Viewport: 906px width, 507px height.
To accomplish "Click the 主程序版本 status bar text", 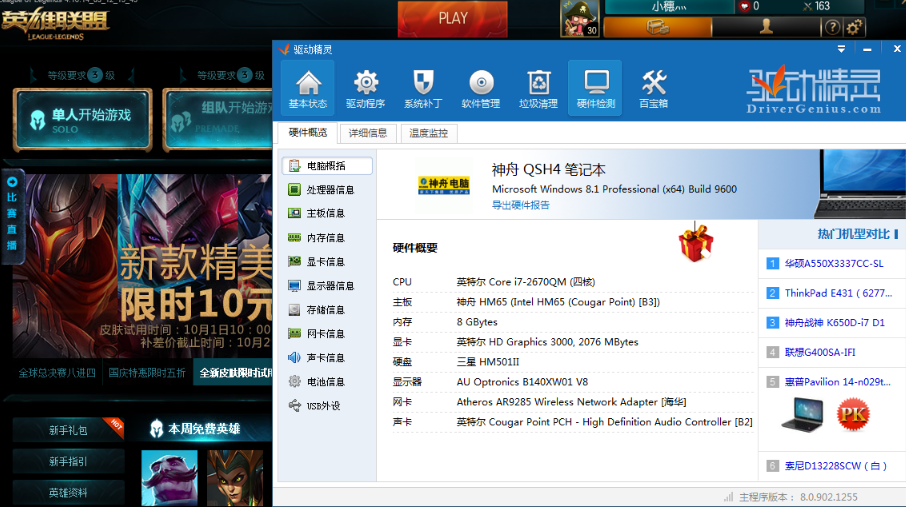I will 799,497.
